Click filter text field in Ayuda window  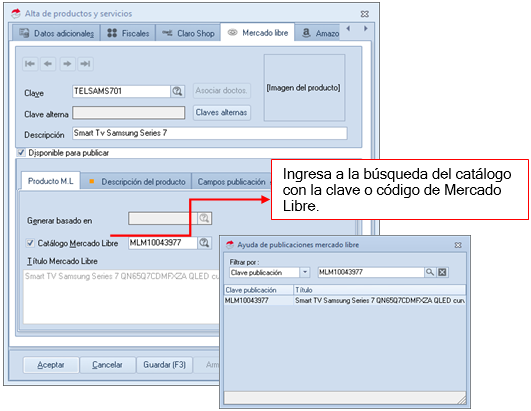point(371,272)
